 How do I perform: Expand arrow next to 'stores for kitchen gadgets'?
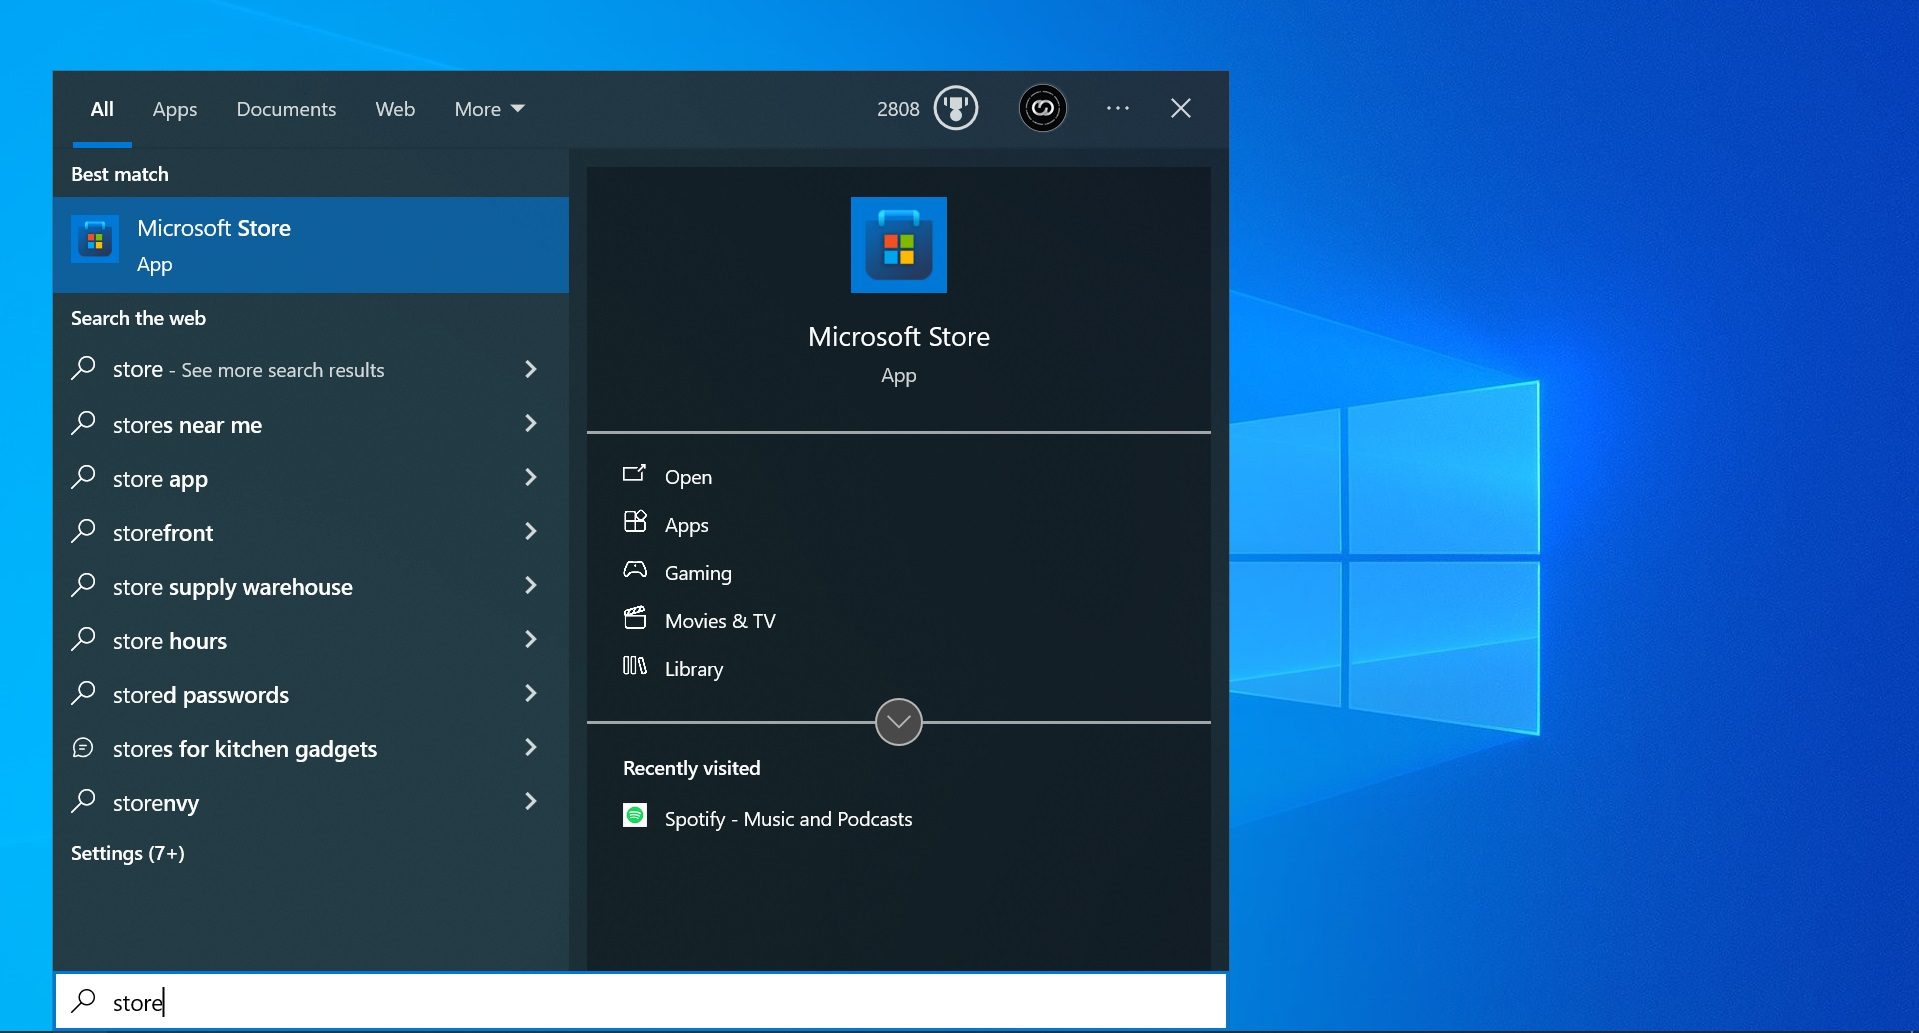pos(531,747)
